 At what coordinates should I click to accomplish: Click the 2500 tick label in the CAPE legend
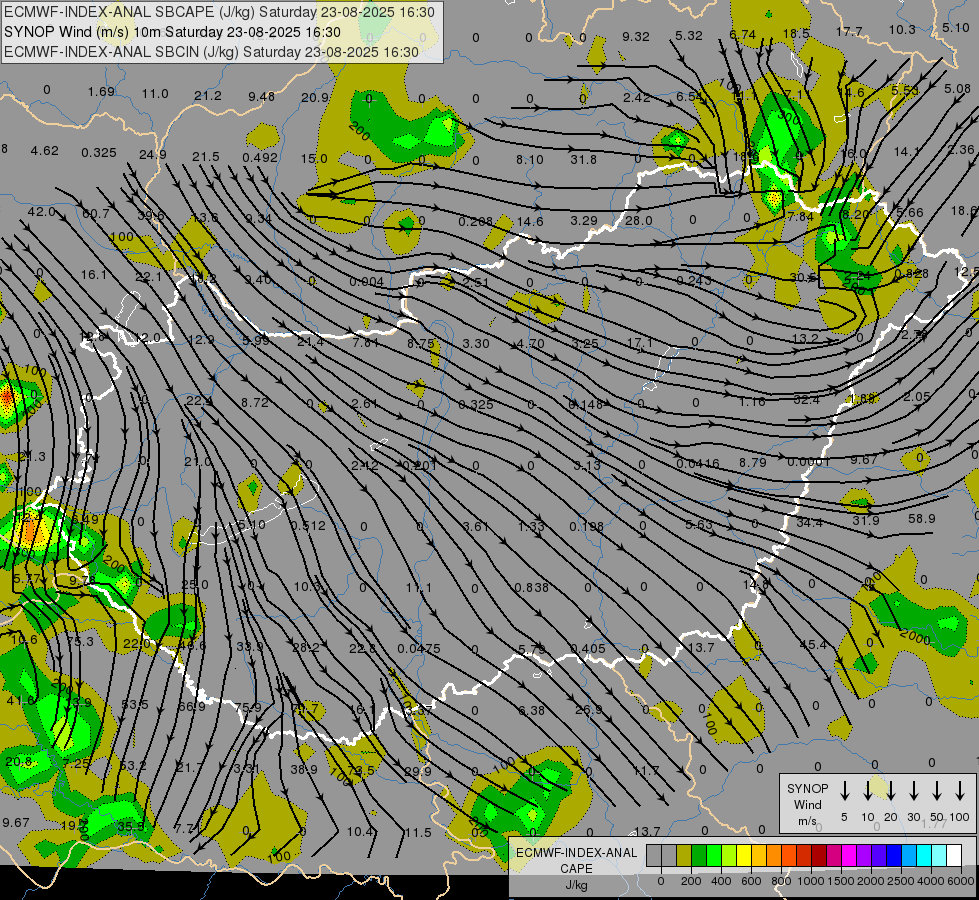pos(900,881)
